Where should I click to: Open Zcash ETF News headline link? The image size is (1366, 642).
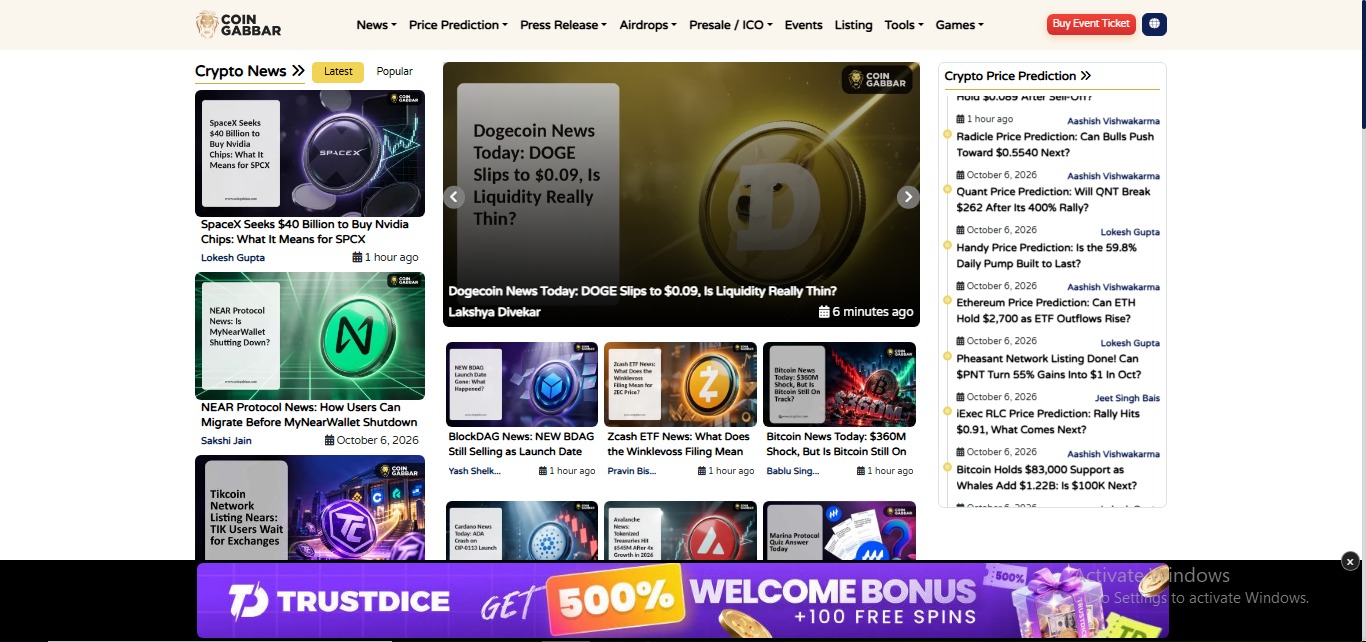[x=679, y=444]
